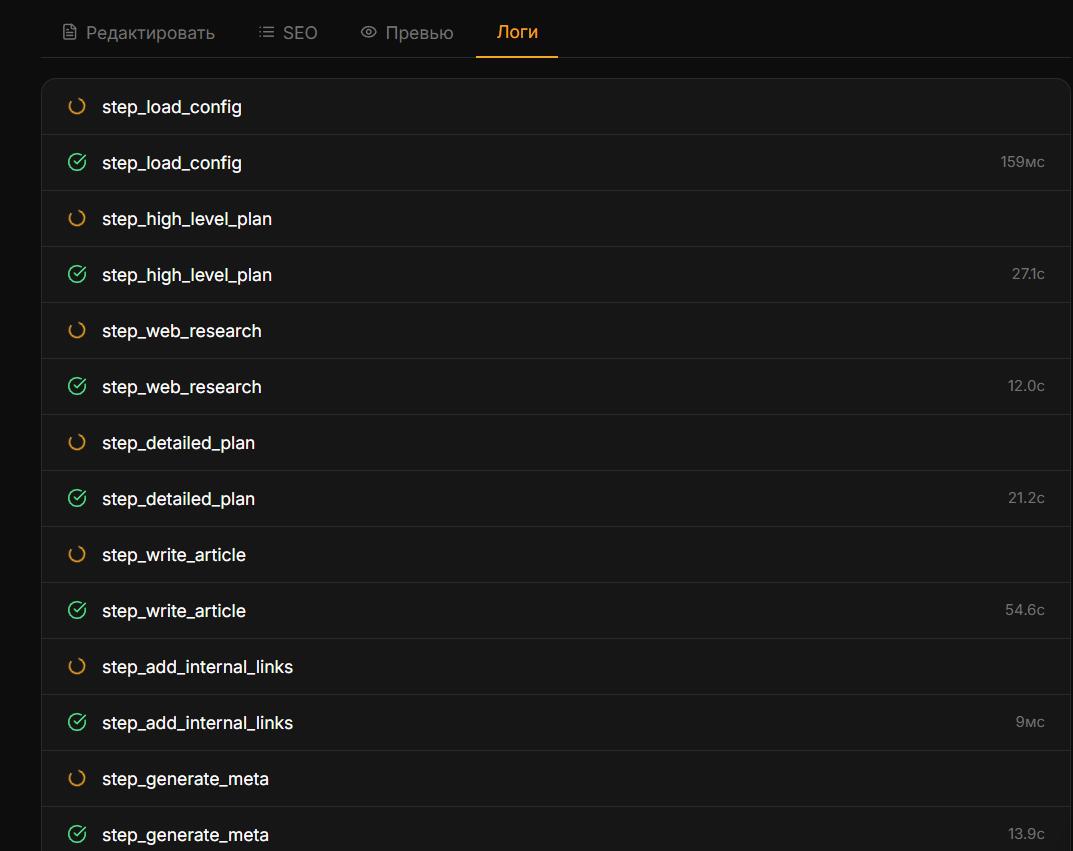Switch to the Превью tab

pyautogui.click(x=406, y=32)
